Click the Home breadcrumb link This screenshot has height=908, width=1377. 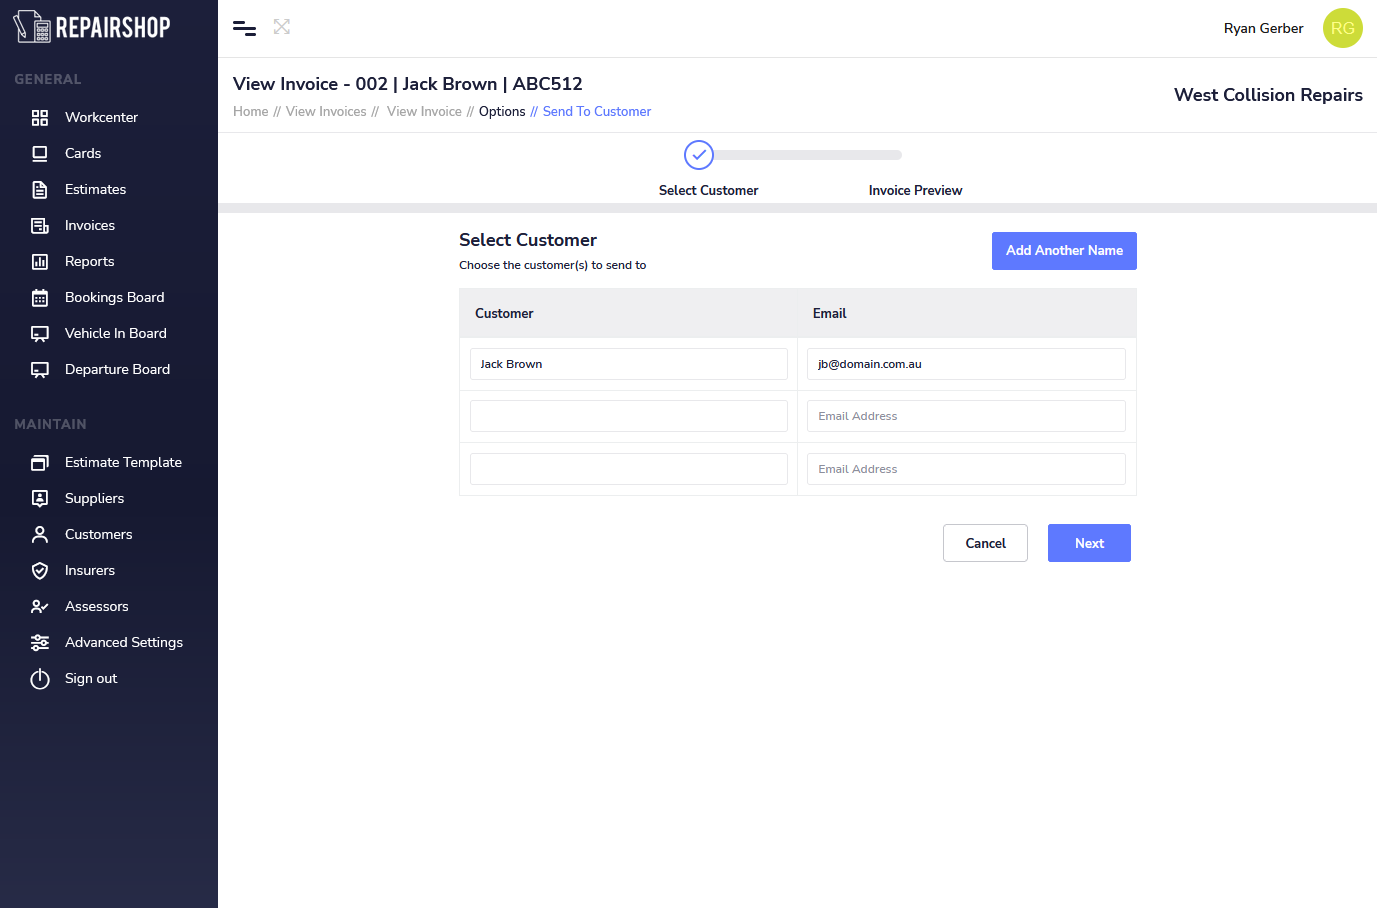pos(250,112)
